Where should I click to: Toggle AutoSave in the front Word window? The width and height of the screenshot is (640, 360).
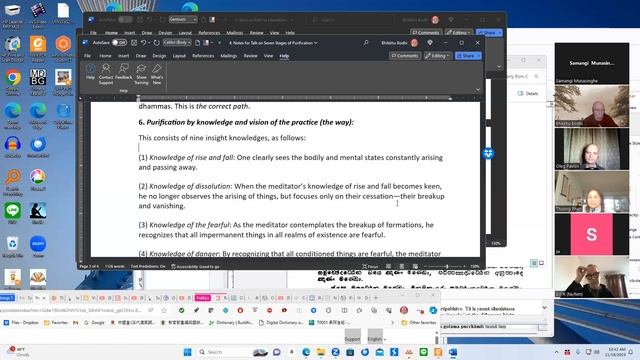[x=119, y=42]
